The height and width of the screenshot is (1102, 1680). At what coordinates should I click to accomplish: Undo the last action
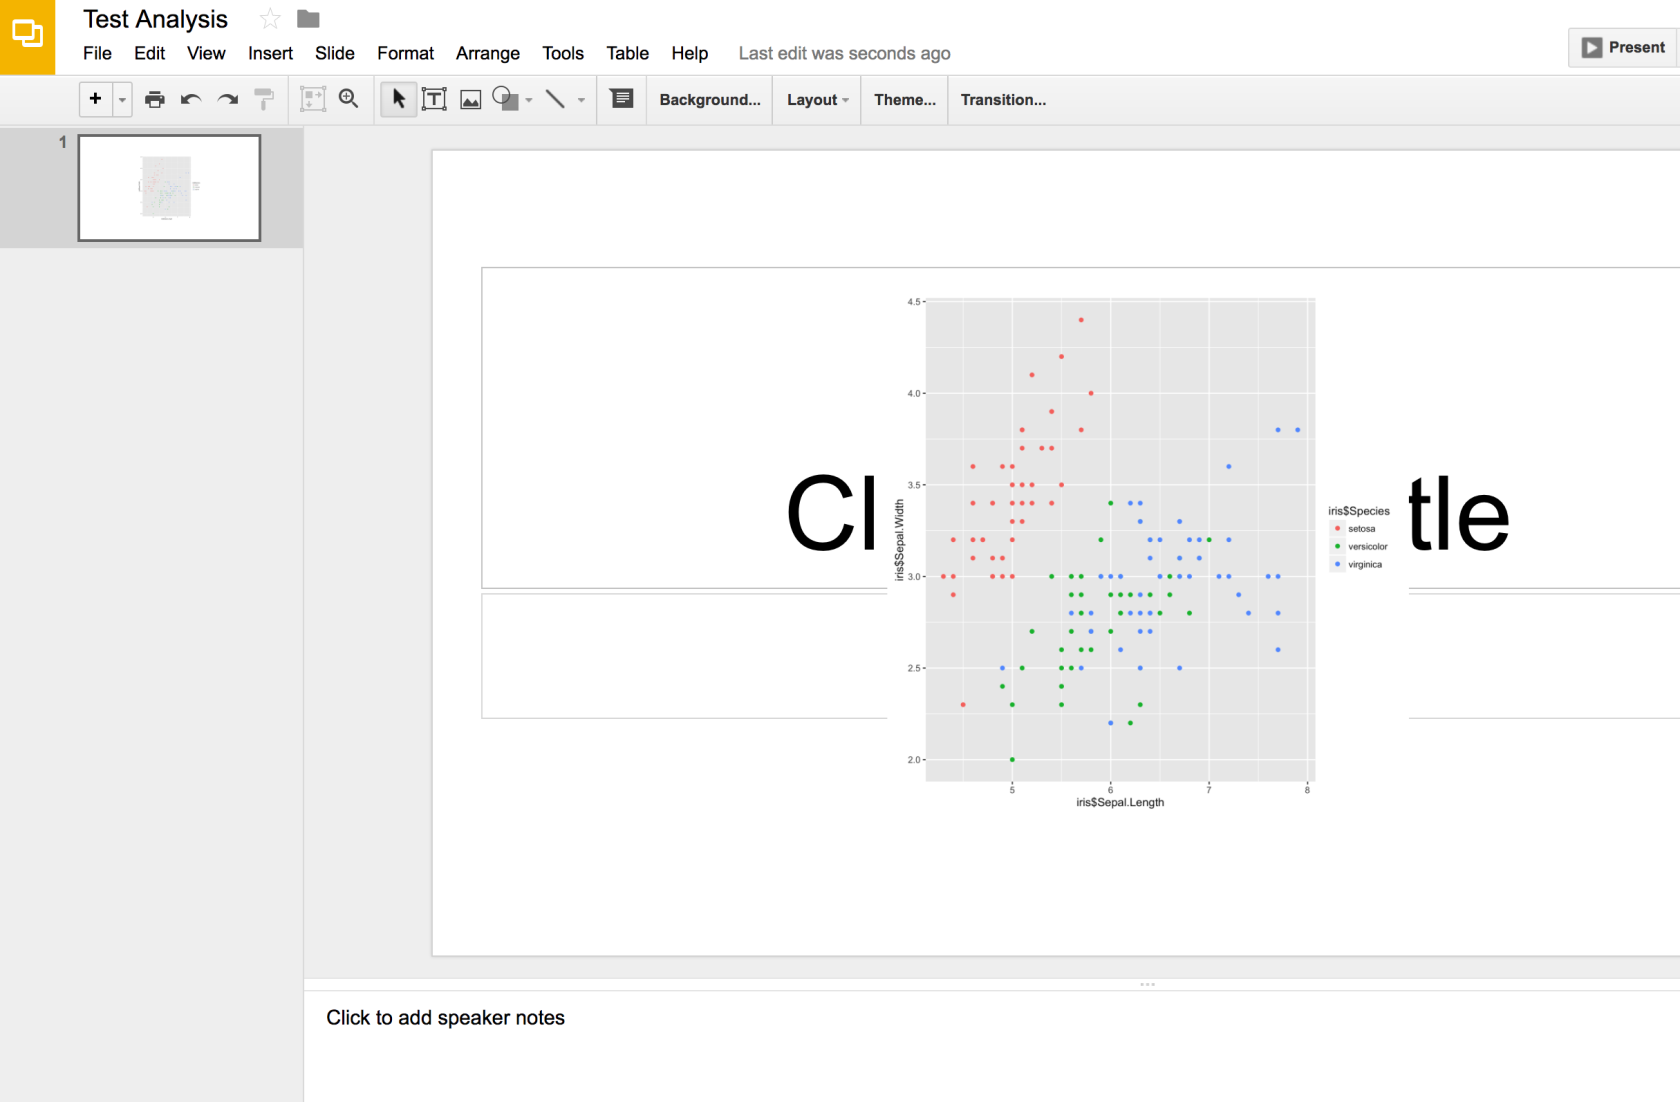pos(191,99)
